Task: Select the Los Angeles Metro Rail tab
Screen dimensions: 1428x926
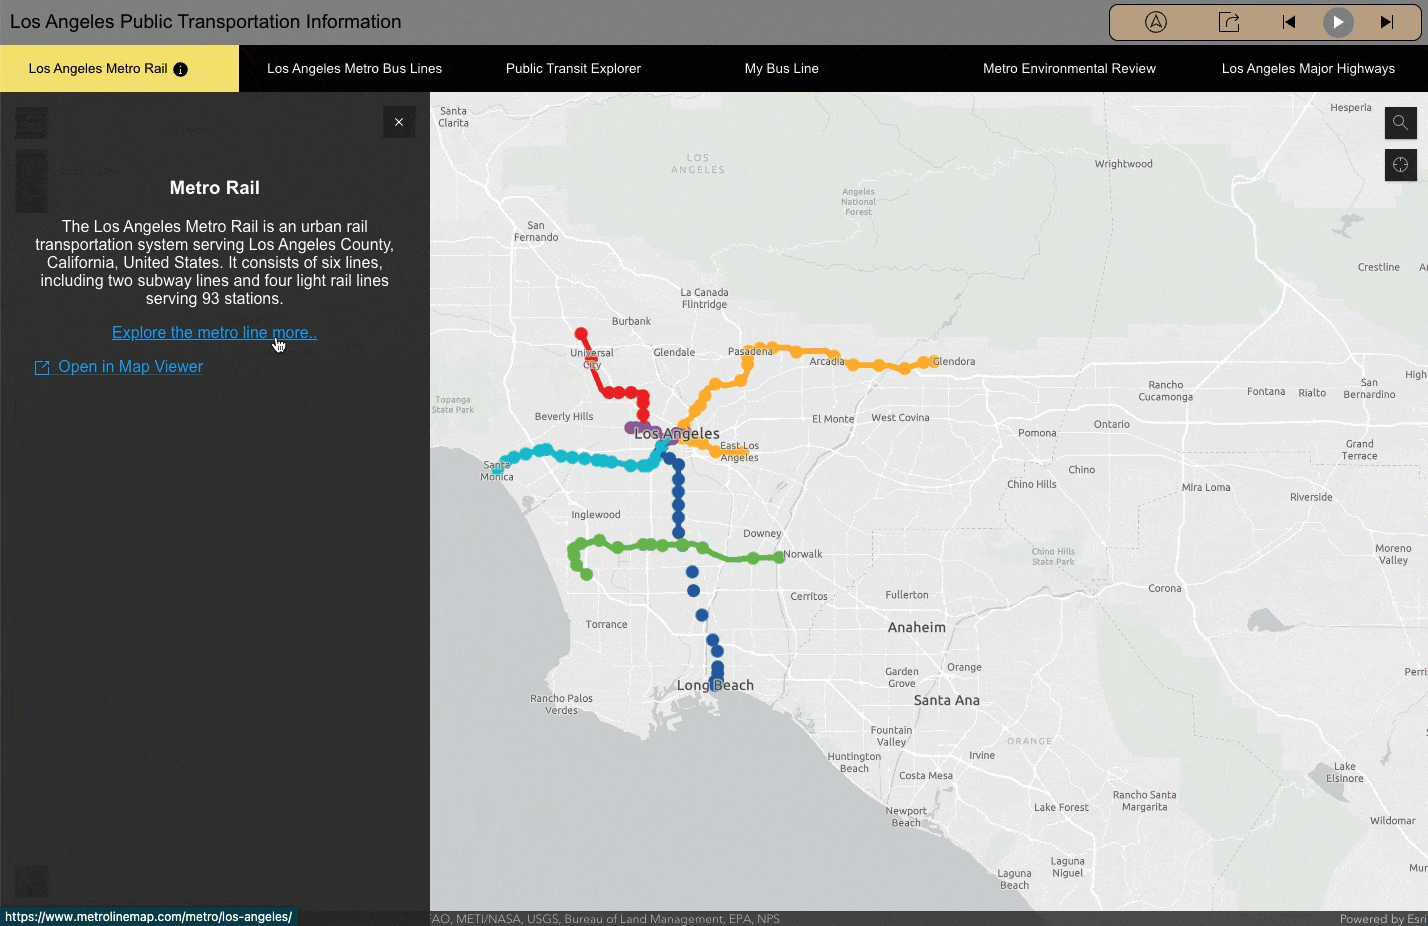Action: click(119, 69)
